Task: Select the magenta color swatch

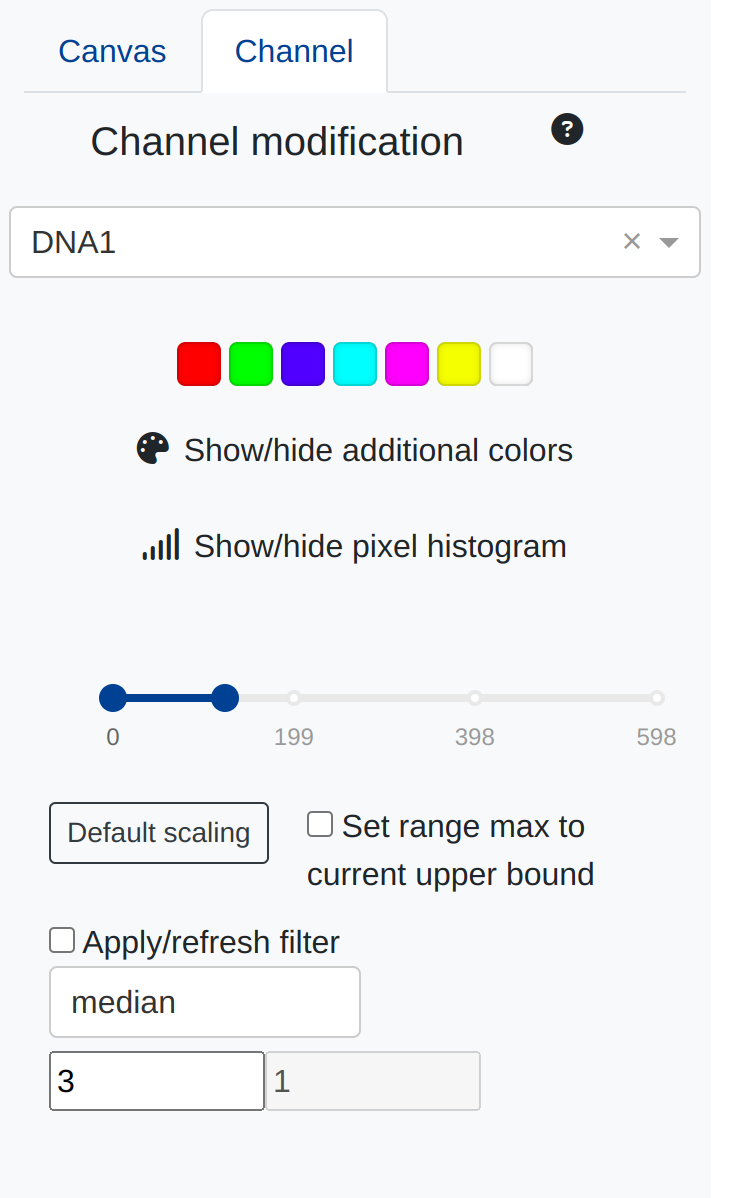Action: 407,364
